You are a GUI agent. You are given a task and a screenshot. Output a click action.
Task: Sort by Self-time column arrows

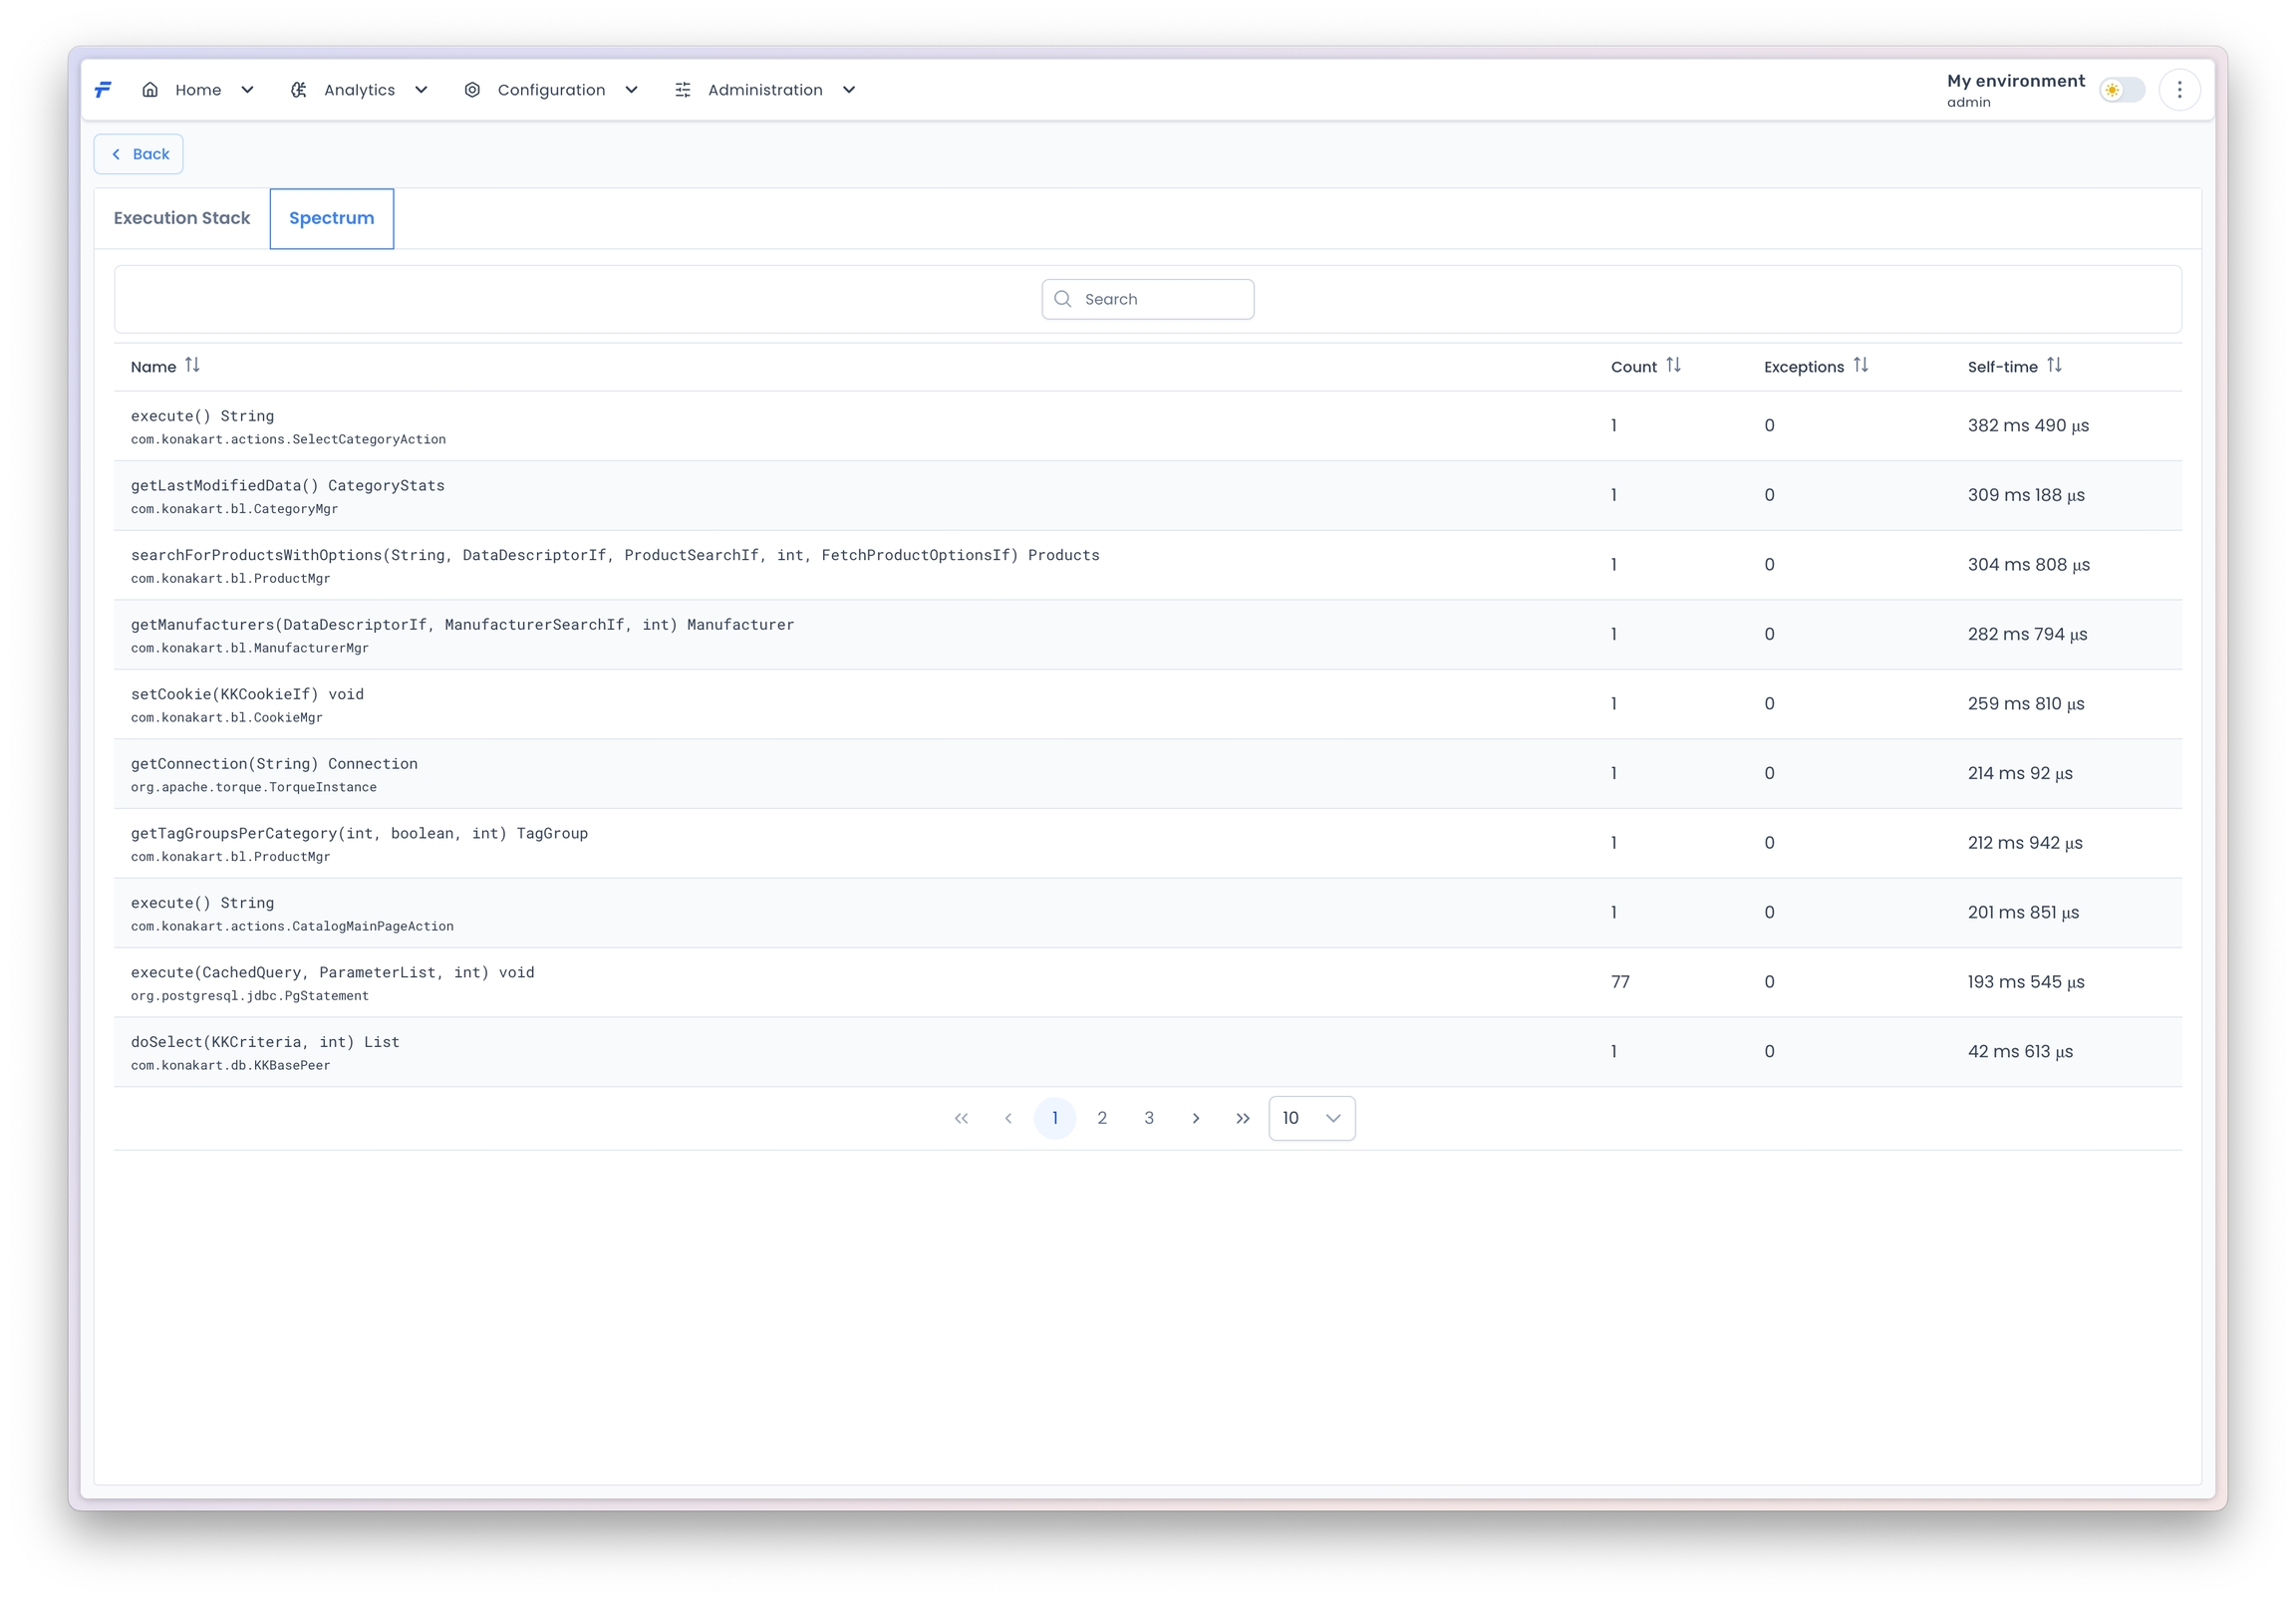2054,366
